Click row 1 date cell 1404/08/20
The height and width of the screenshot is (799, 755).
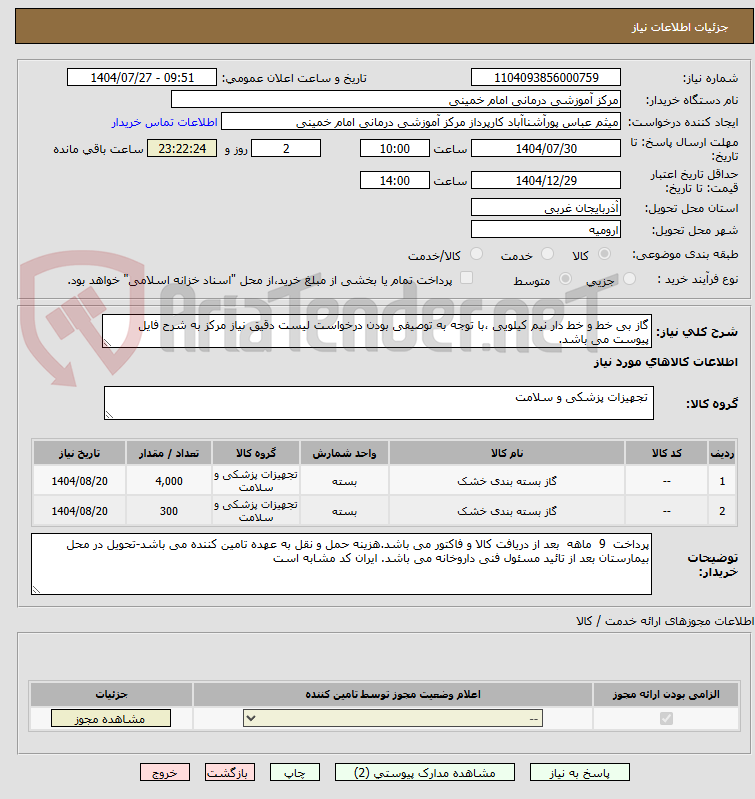[x=79, y=481]
